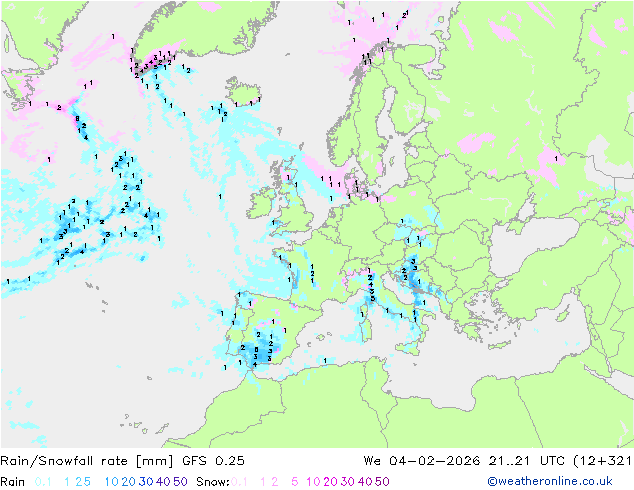Select the snow legend value 50
This screenshot has height=490, width=634.
[382, 482]
